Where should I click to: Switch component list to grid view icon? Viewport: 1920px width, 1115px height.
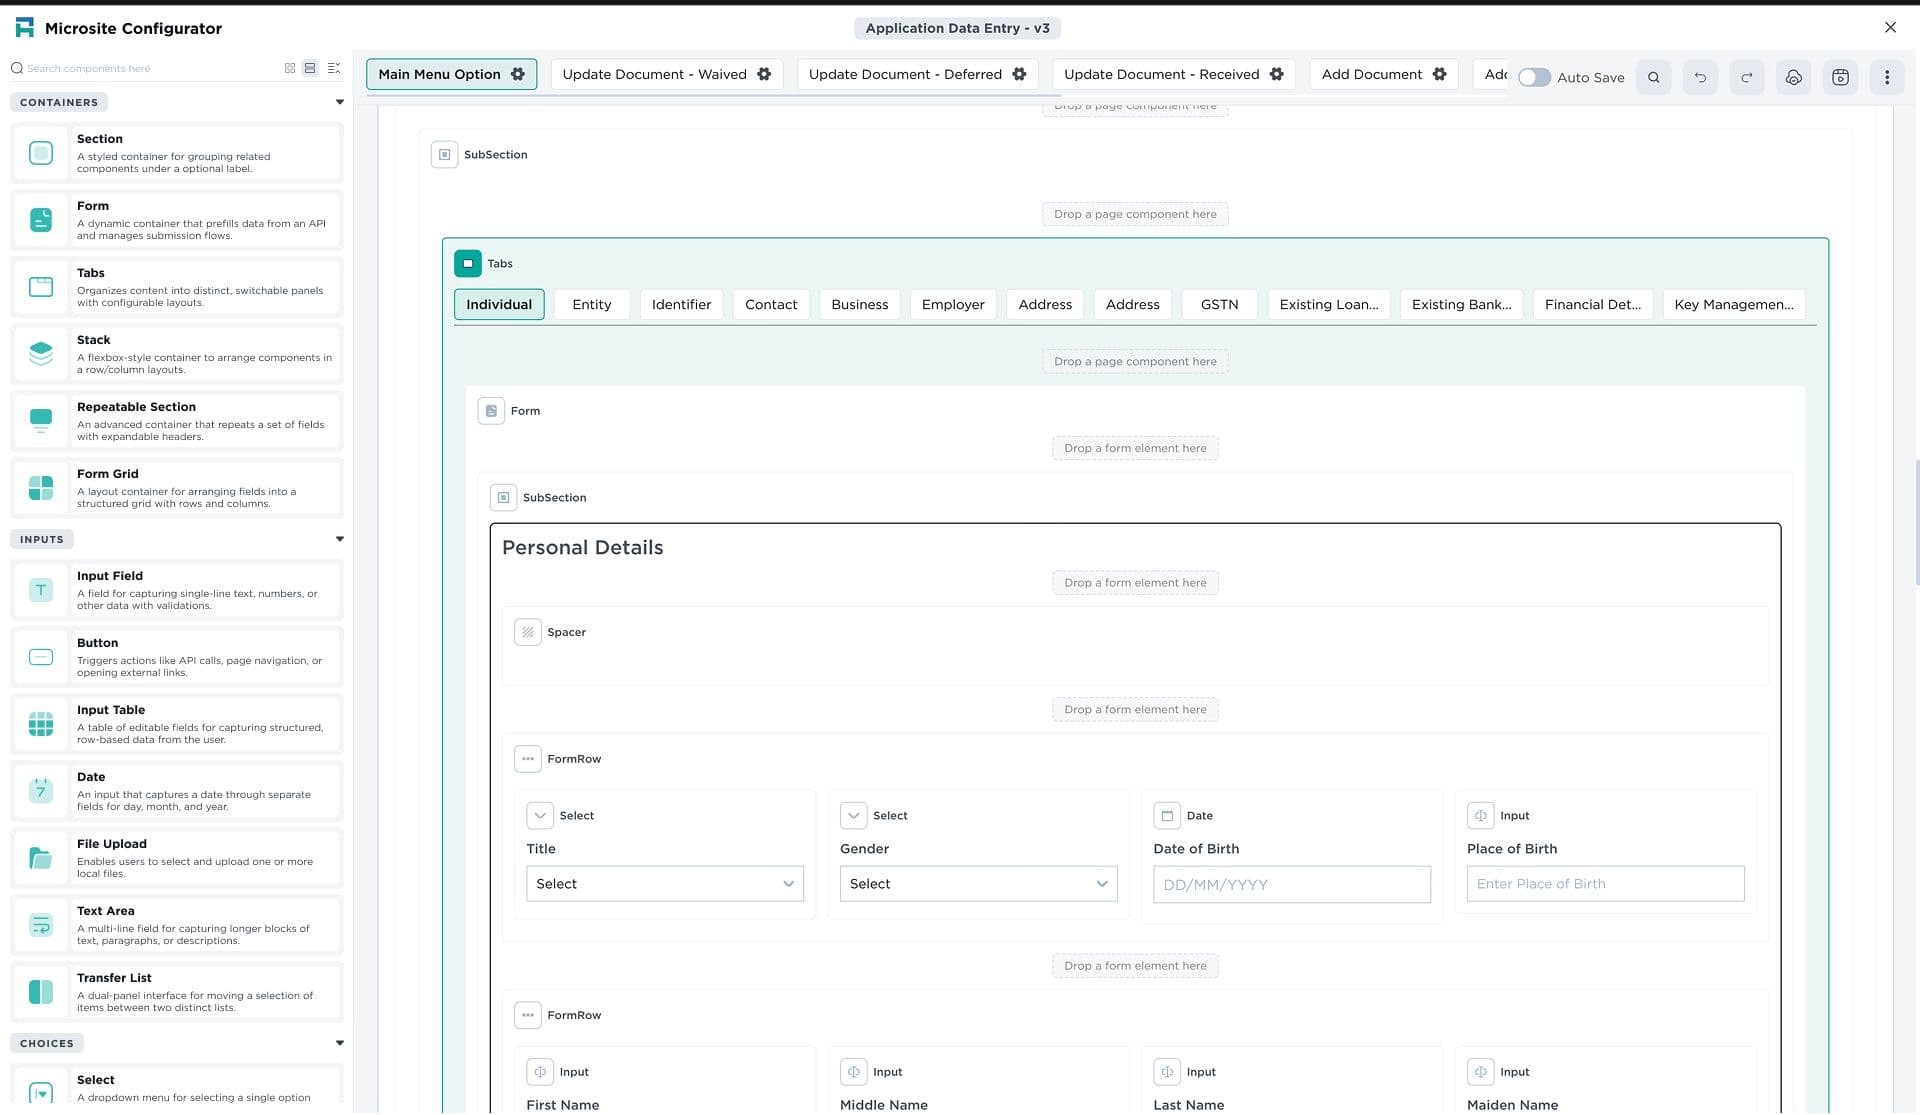click(x=290, y=68)
